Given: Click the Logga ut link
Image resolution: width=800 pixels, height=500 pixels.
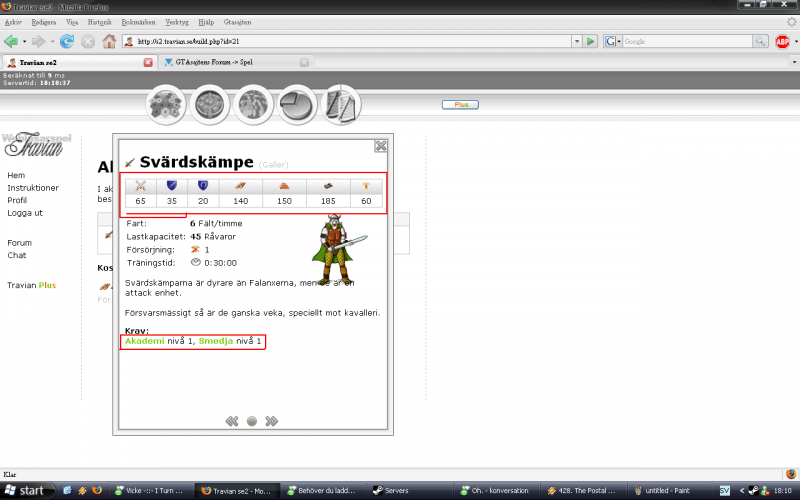Looking at the screenshot, I should [25, 213].
